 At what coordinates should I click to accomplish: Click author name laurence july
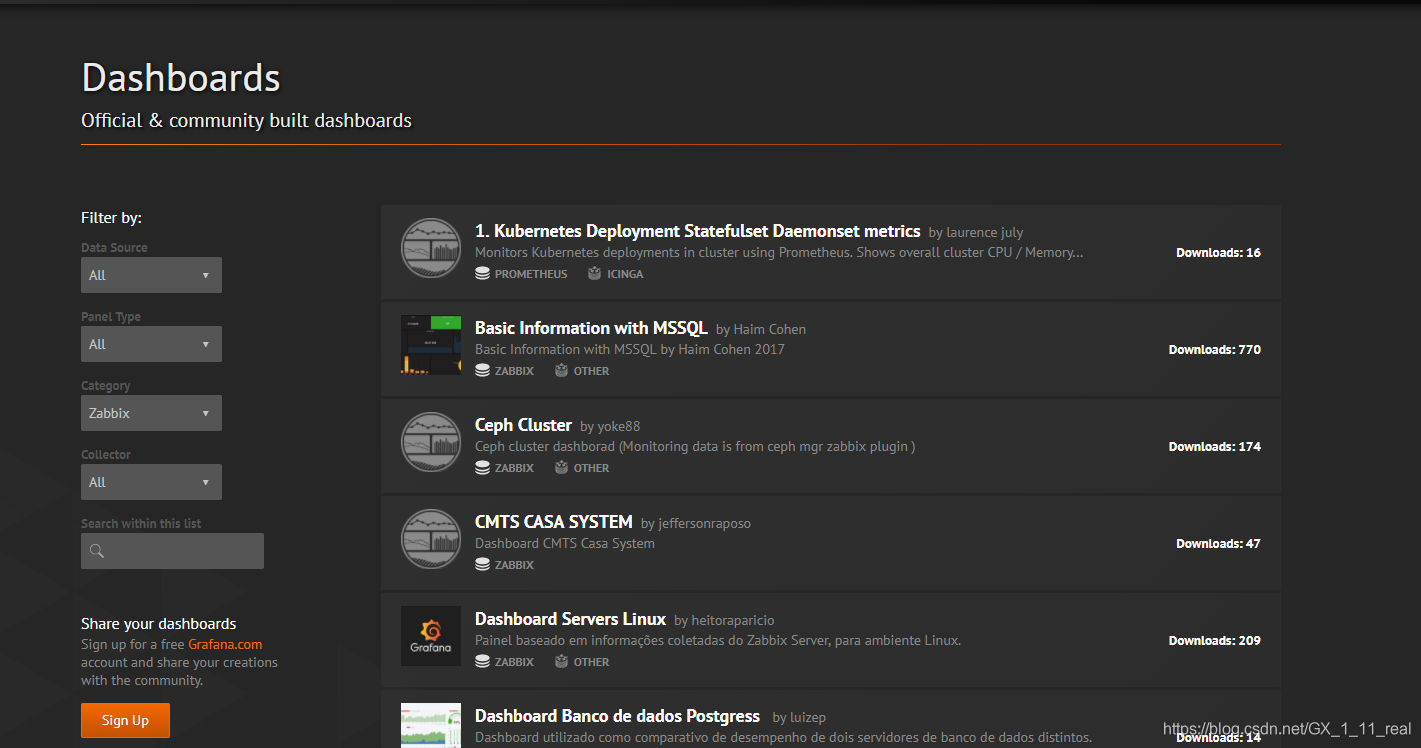point(984,233)
